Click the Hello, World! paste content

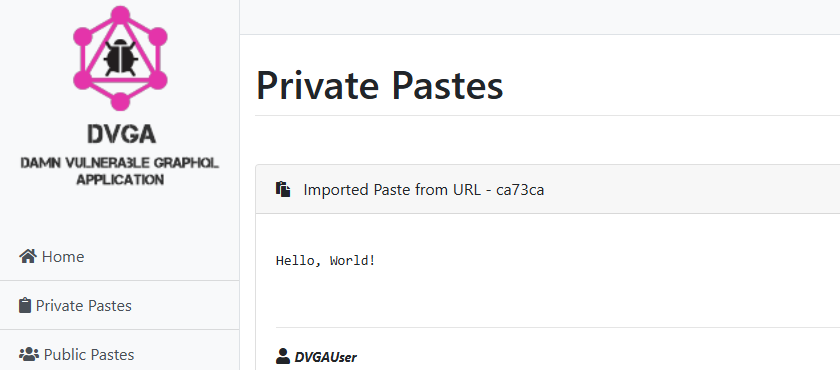325,261
